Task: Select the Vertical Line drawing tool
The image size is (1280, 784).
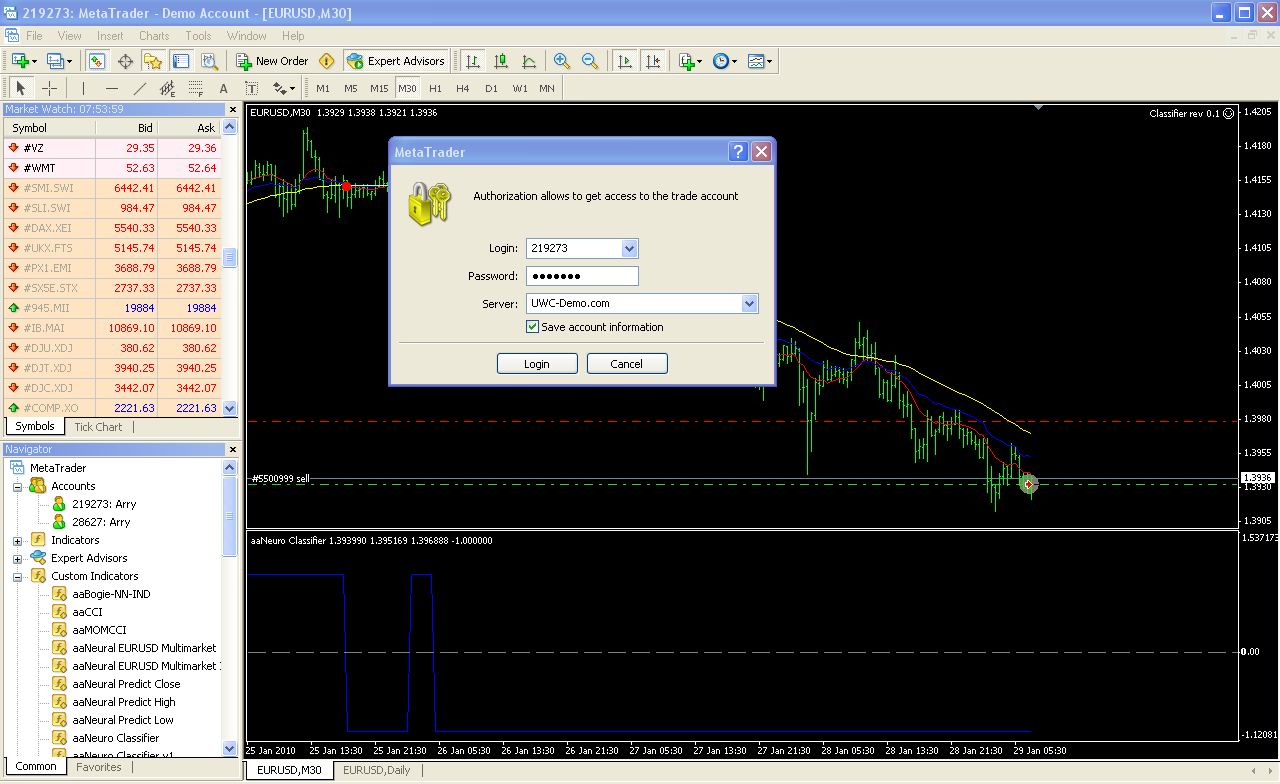Action: click(x=84, y=88)
